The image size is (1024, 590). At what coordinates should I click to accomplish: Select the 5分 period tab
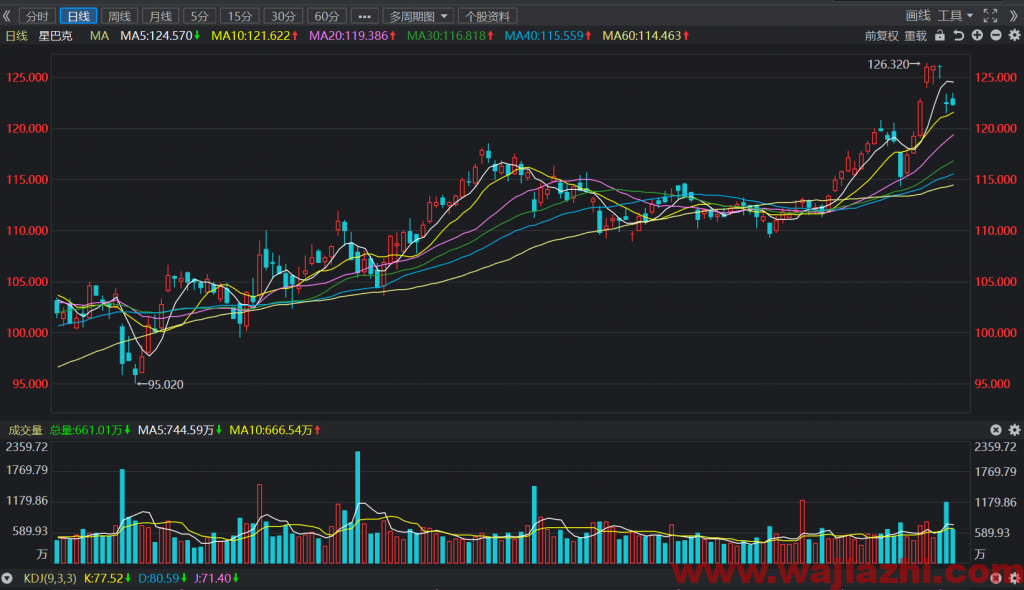click(200, 16)
